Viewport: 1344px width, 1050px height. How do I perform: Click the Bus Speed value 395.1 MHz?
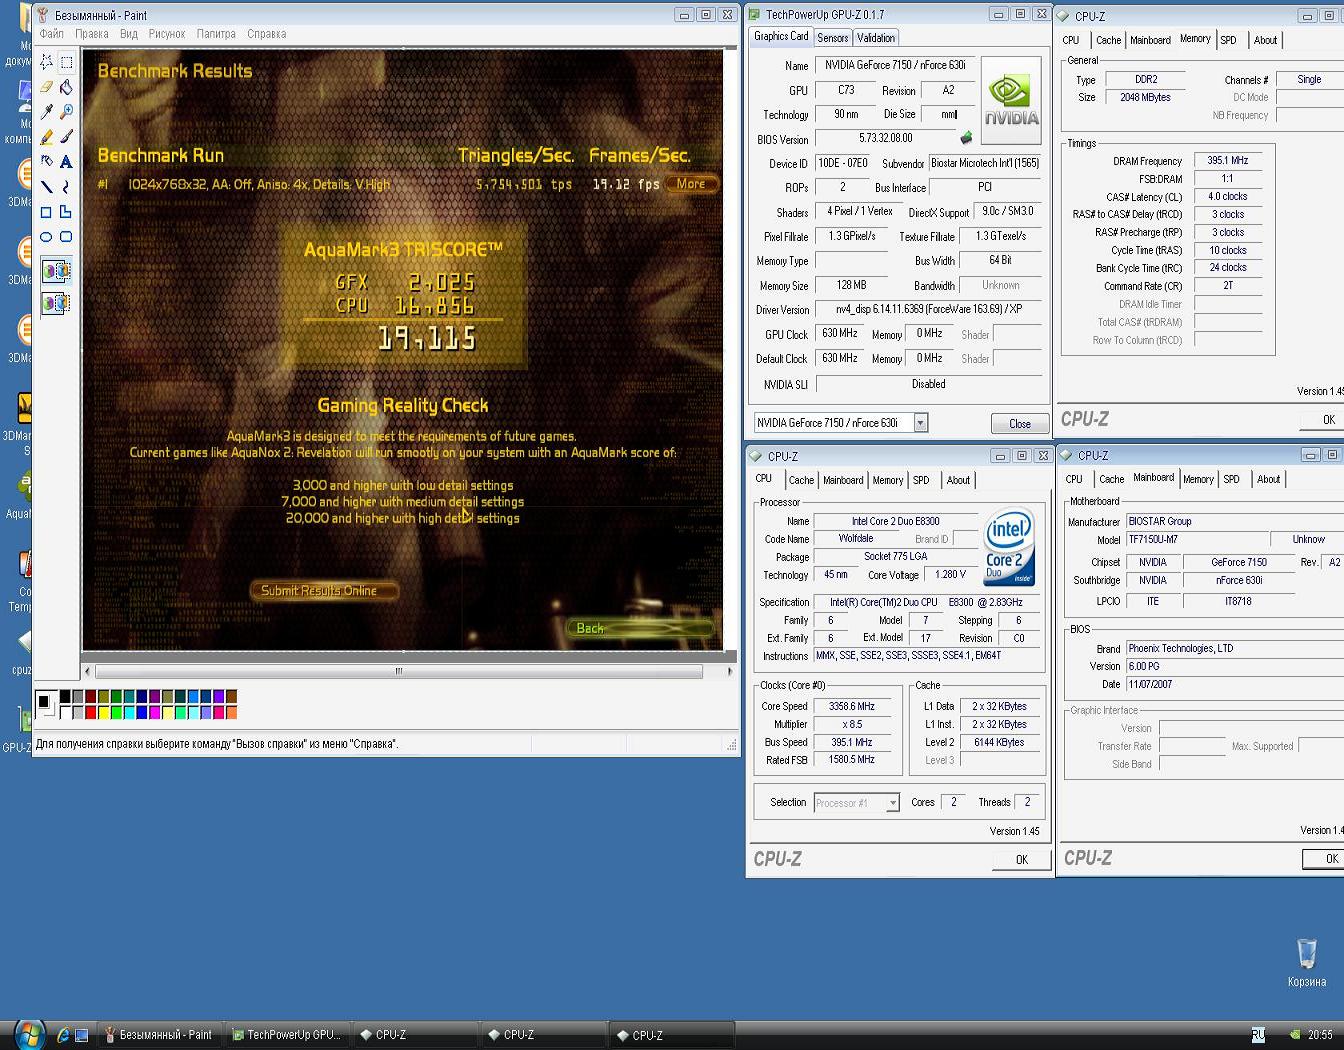point(851,743)
